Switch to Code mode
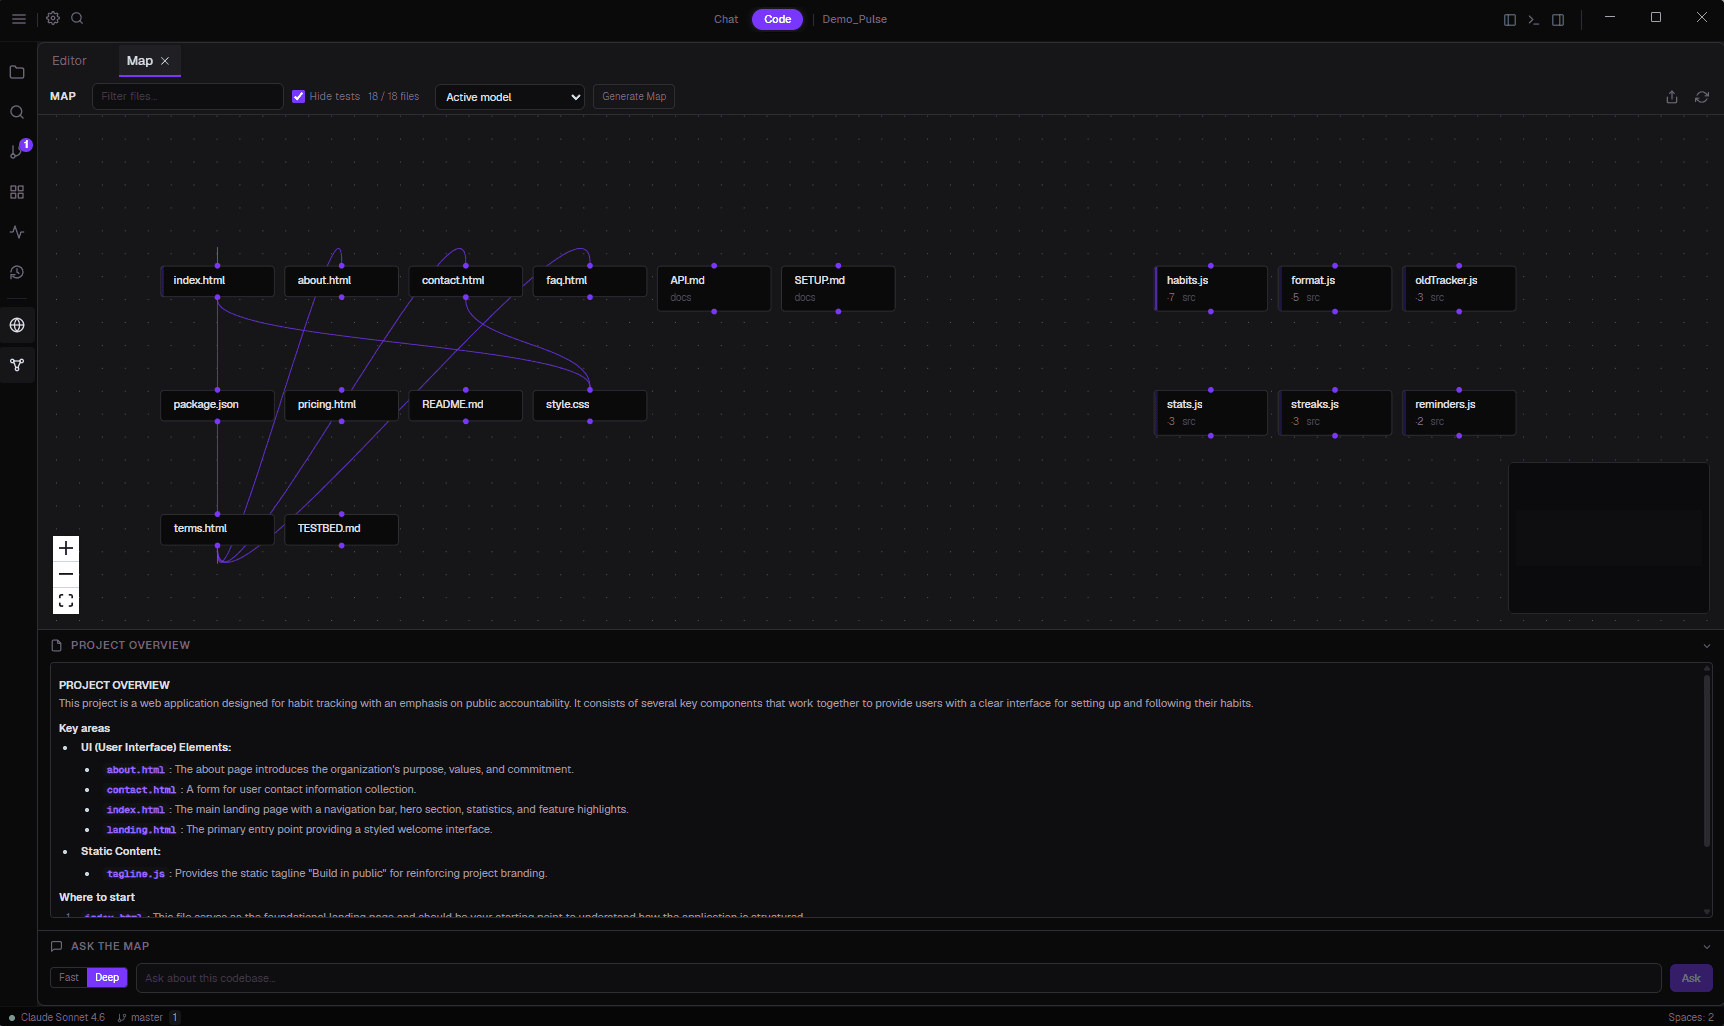 (x=777, y=19)
